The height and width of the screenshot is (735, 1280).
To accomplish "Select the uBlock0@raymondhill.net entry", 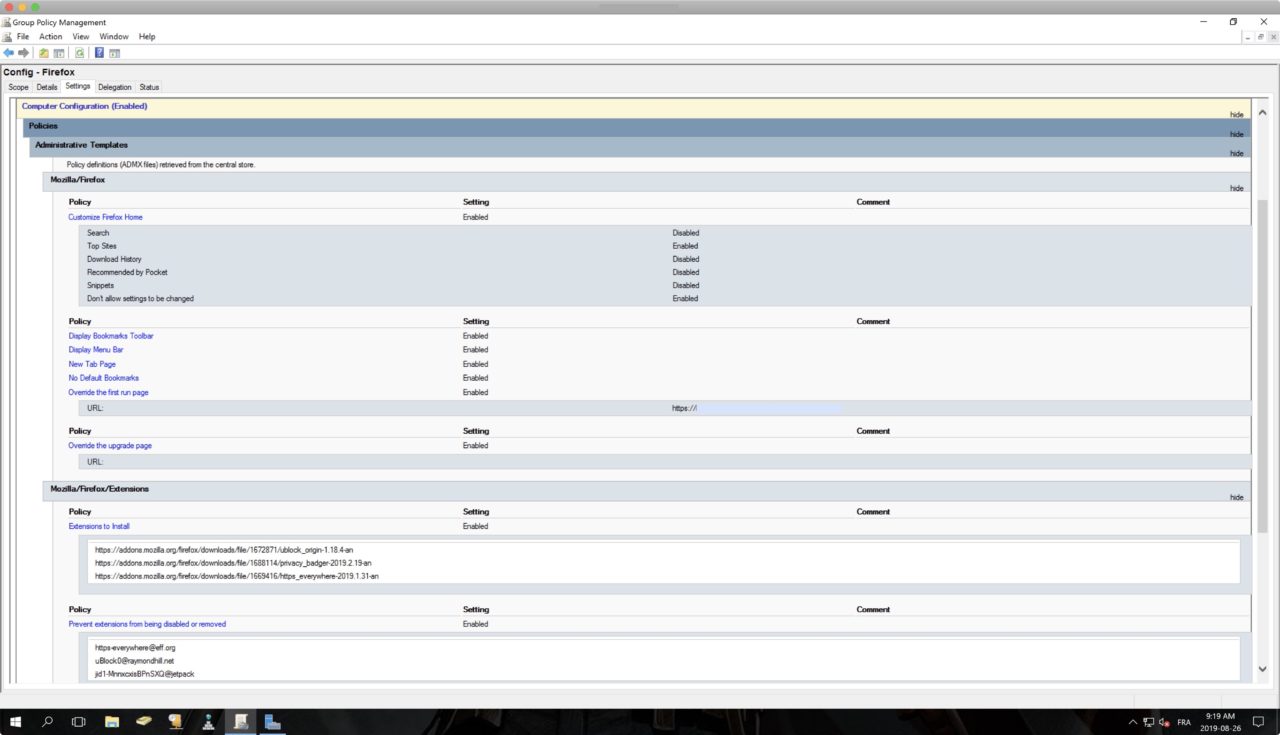I will (x=134, y=661).
